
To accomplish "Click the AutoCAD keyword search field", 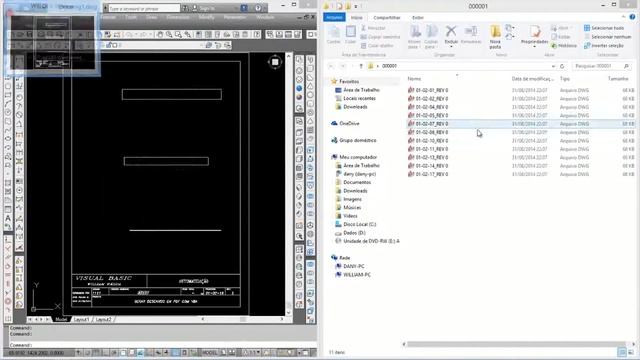I will click(x=144, y=8).
